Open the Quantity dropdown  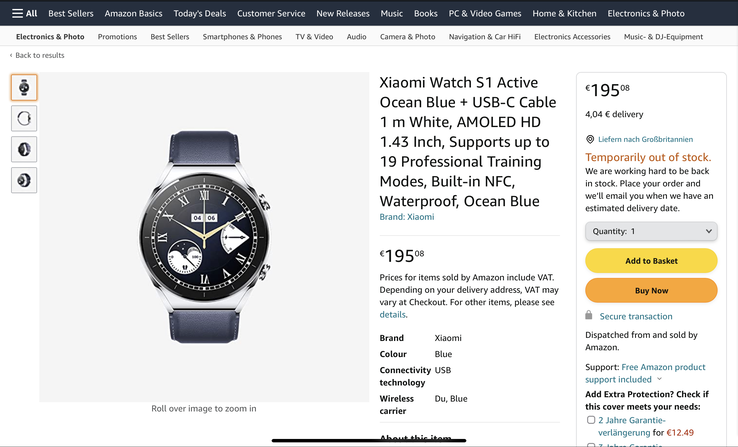(651, 231)
